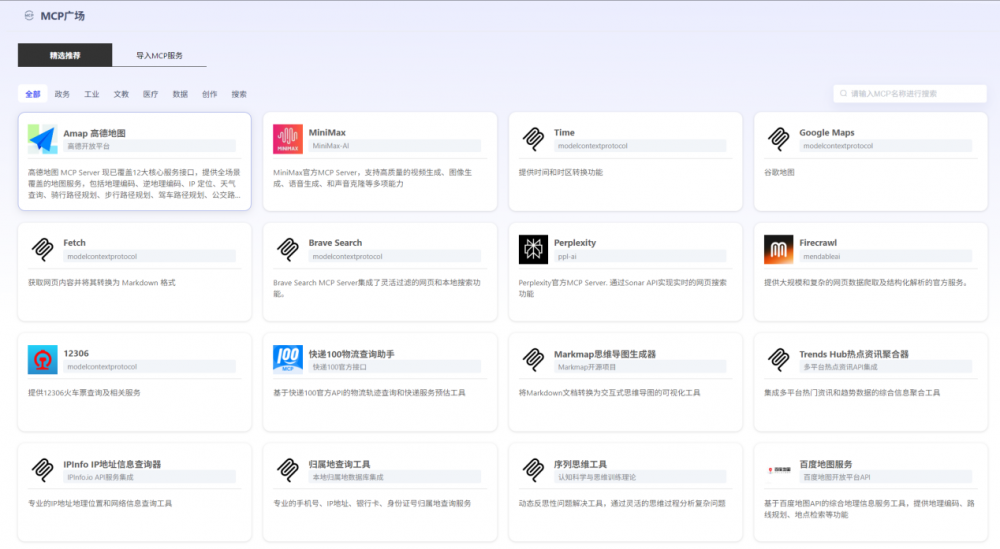Click the 提供12306火车票查询及相关服务 description
1000x549 pixels.
point(84,393)
